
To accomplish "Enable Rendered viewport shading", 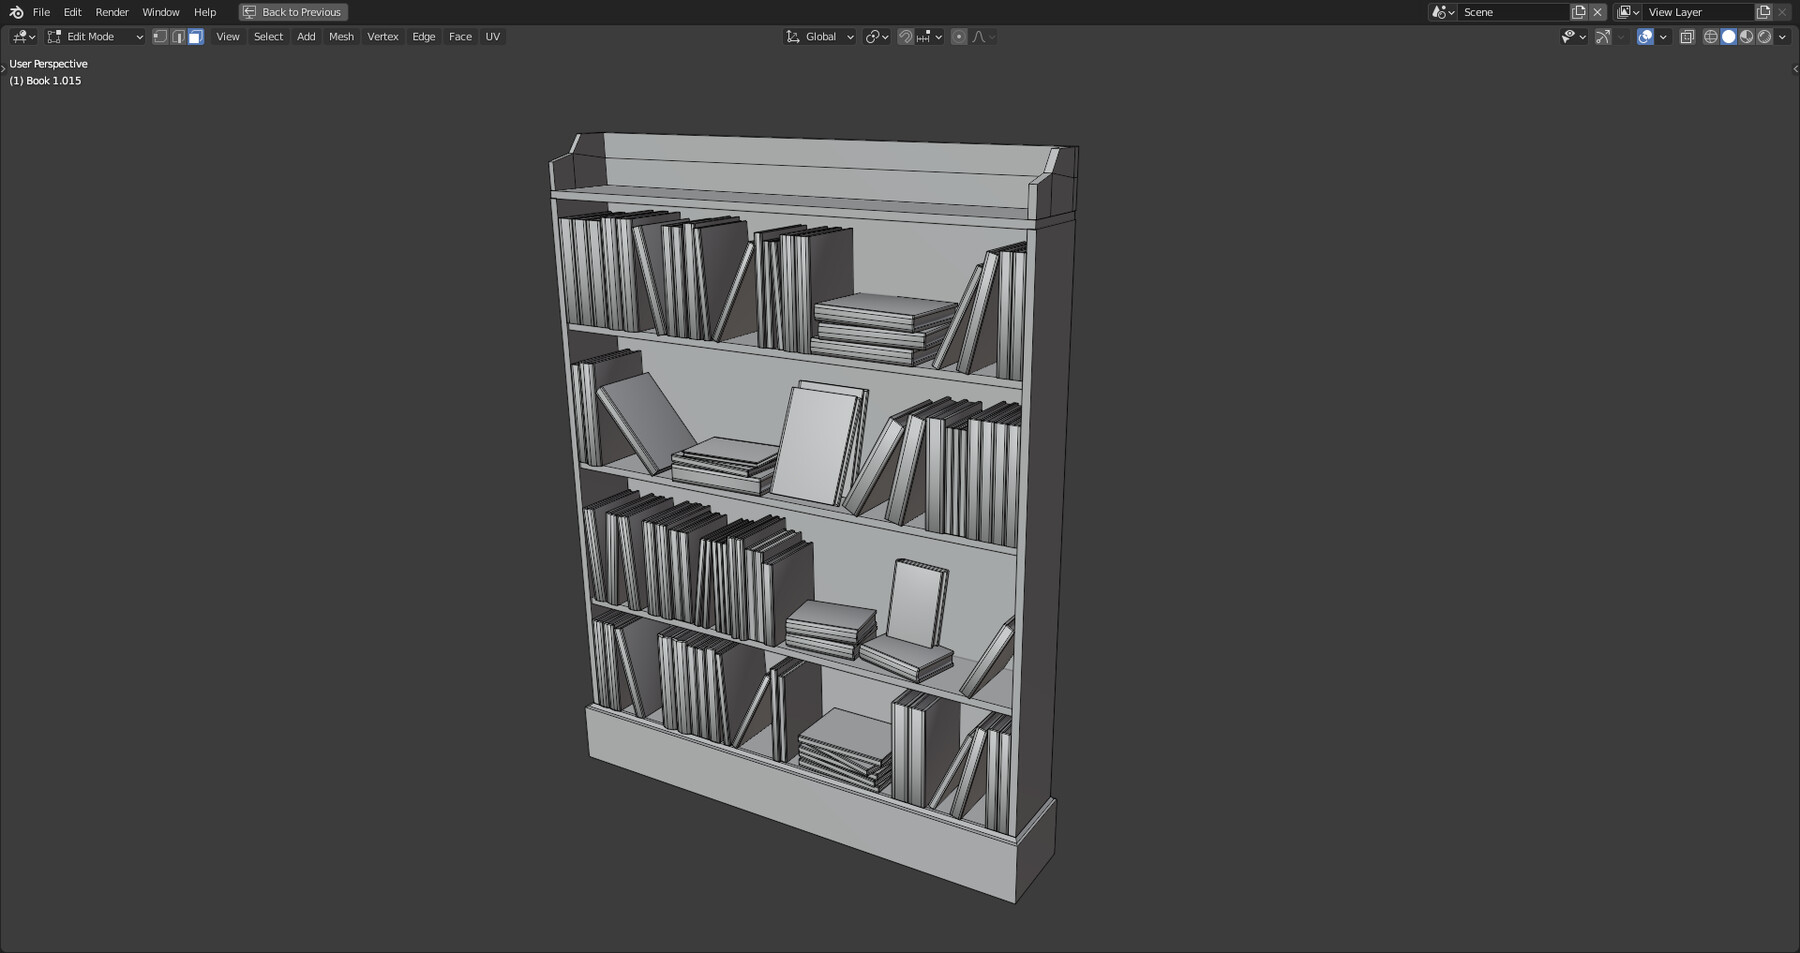I will 1764,36.
